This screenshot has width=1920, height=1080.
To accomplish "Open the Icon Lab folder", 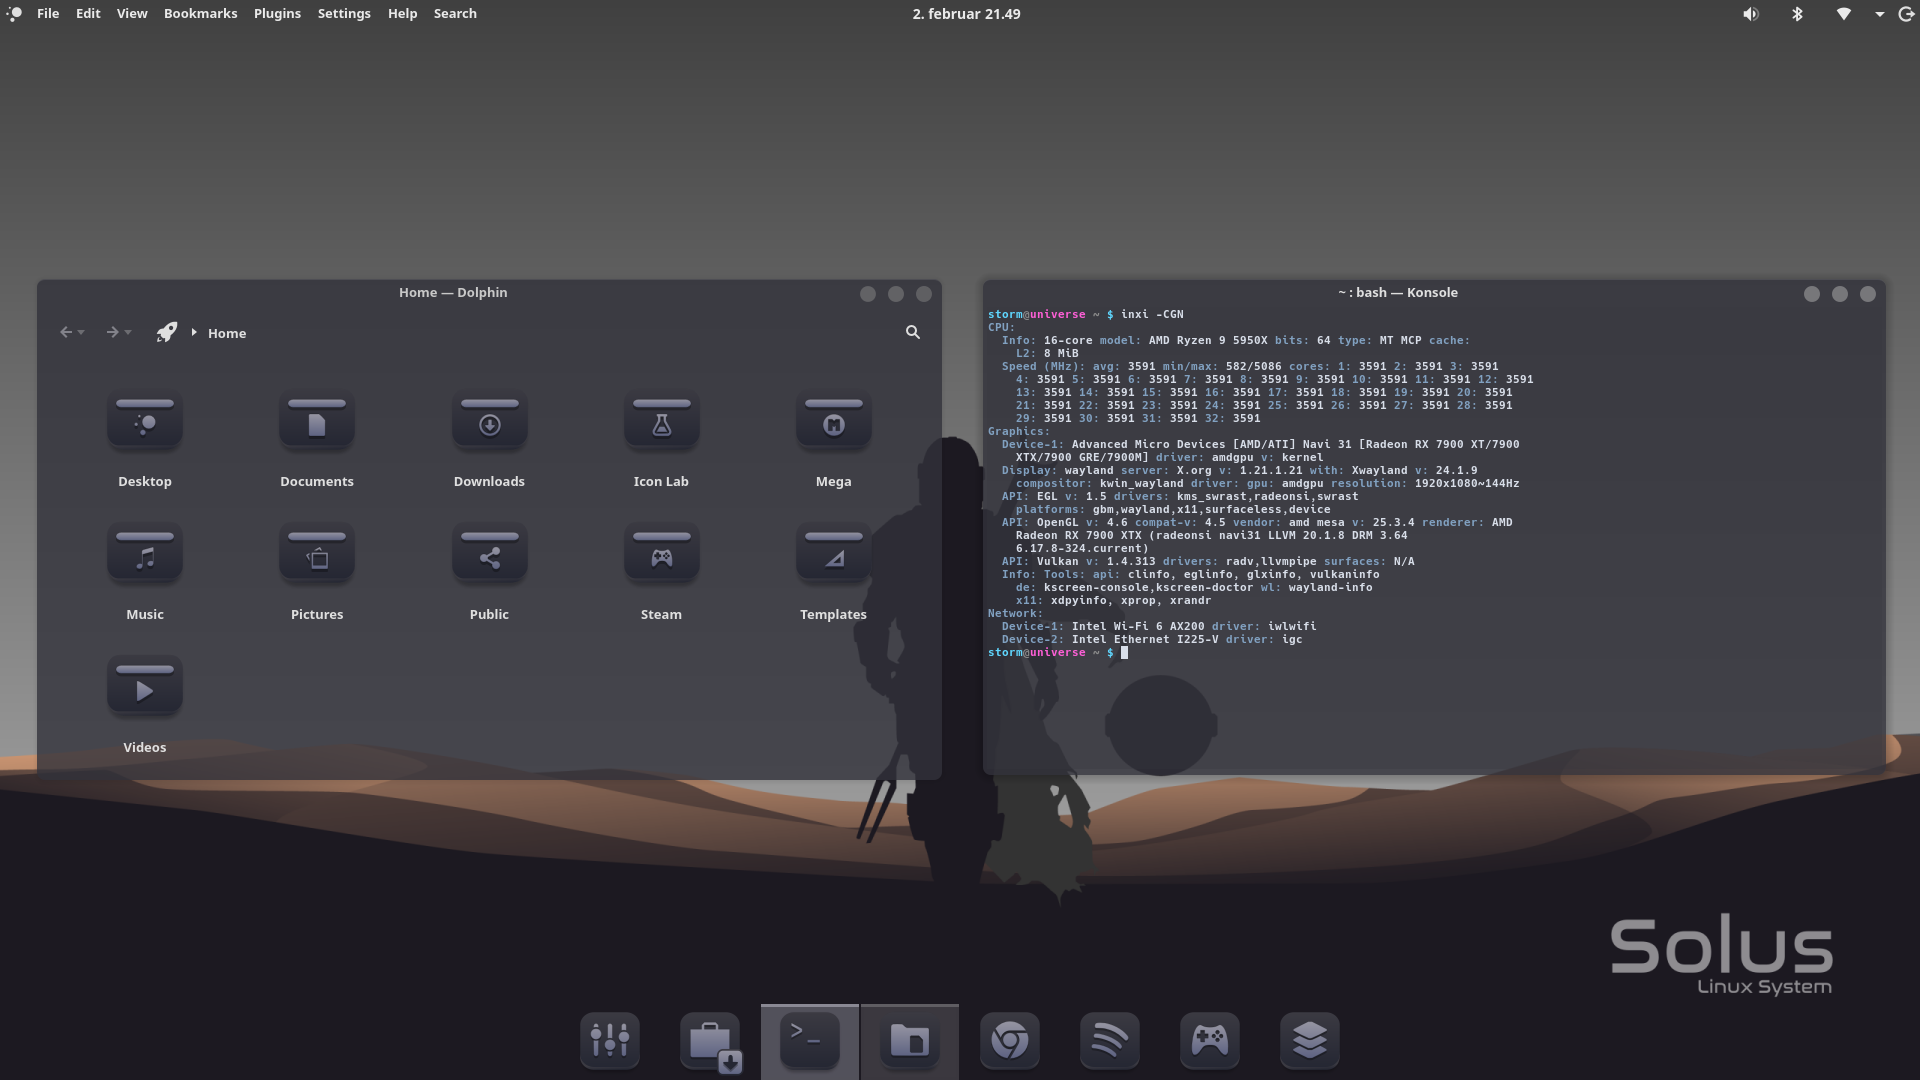I will [x=661, y=423].
